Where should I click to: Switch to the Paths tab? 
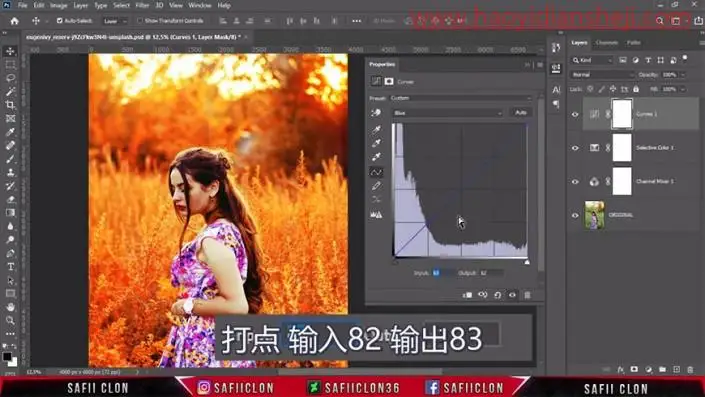(634, 43)
